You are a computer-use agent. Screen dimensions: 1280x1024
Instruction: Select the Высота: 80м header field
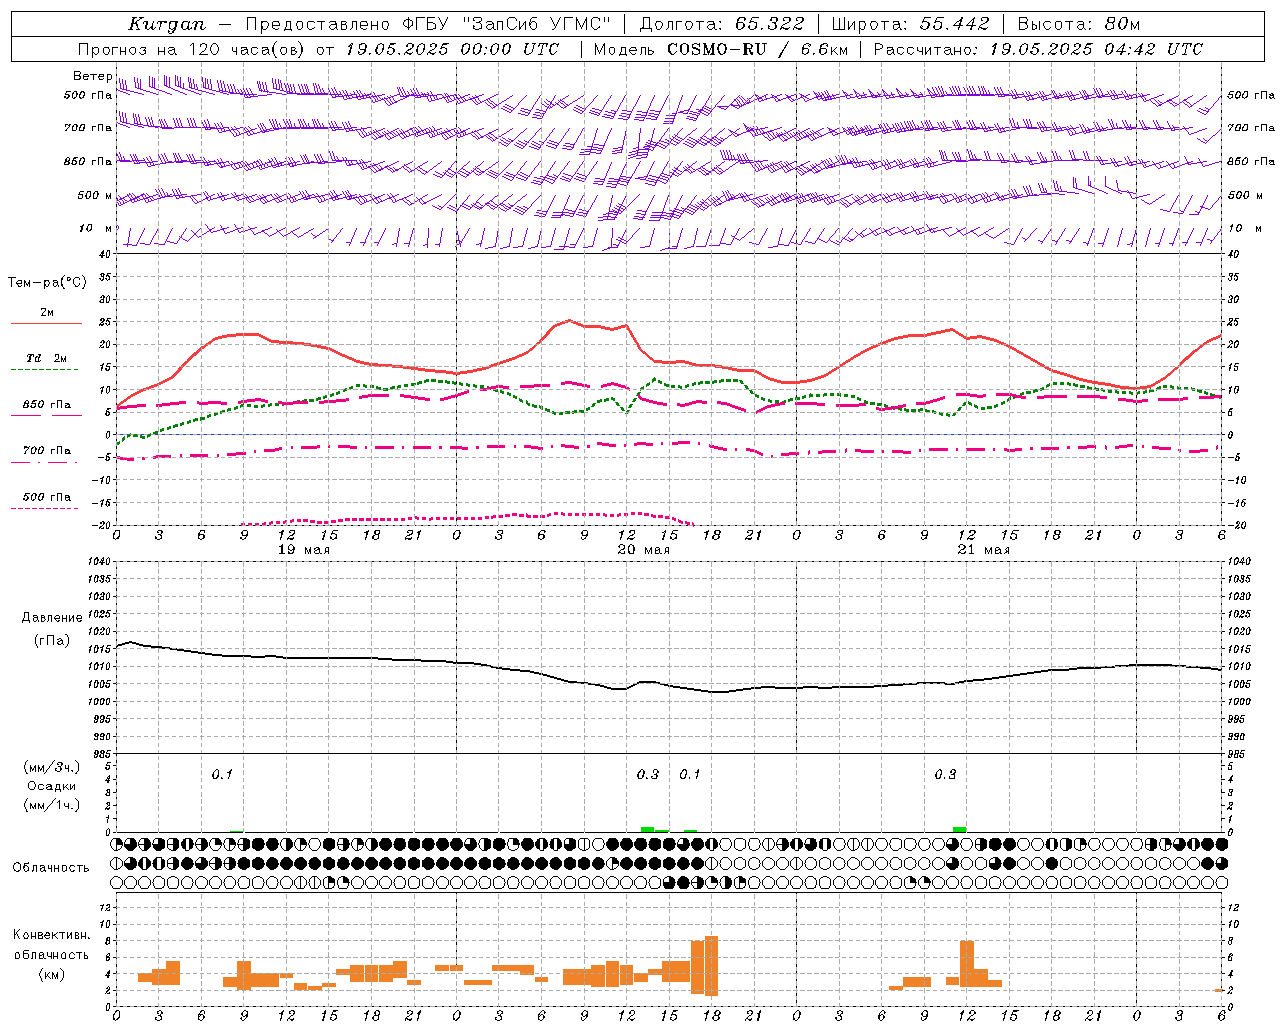[x=1078, y=24]
